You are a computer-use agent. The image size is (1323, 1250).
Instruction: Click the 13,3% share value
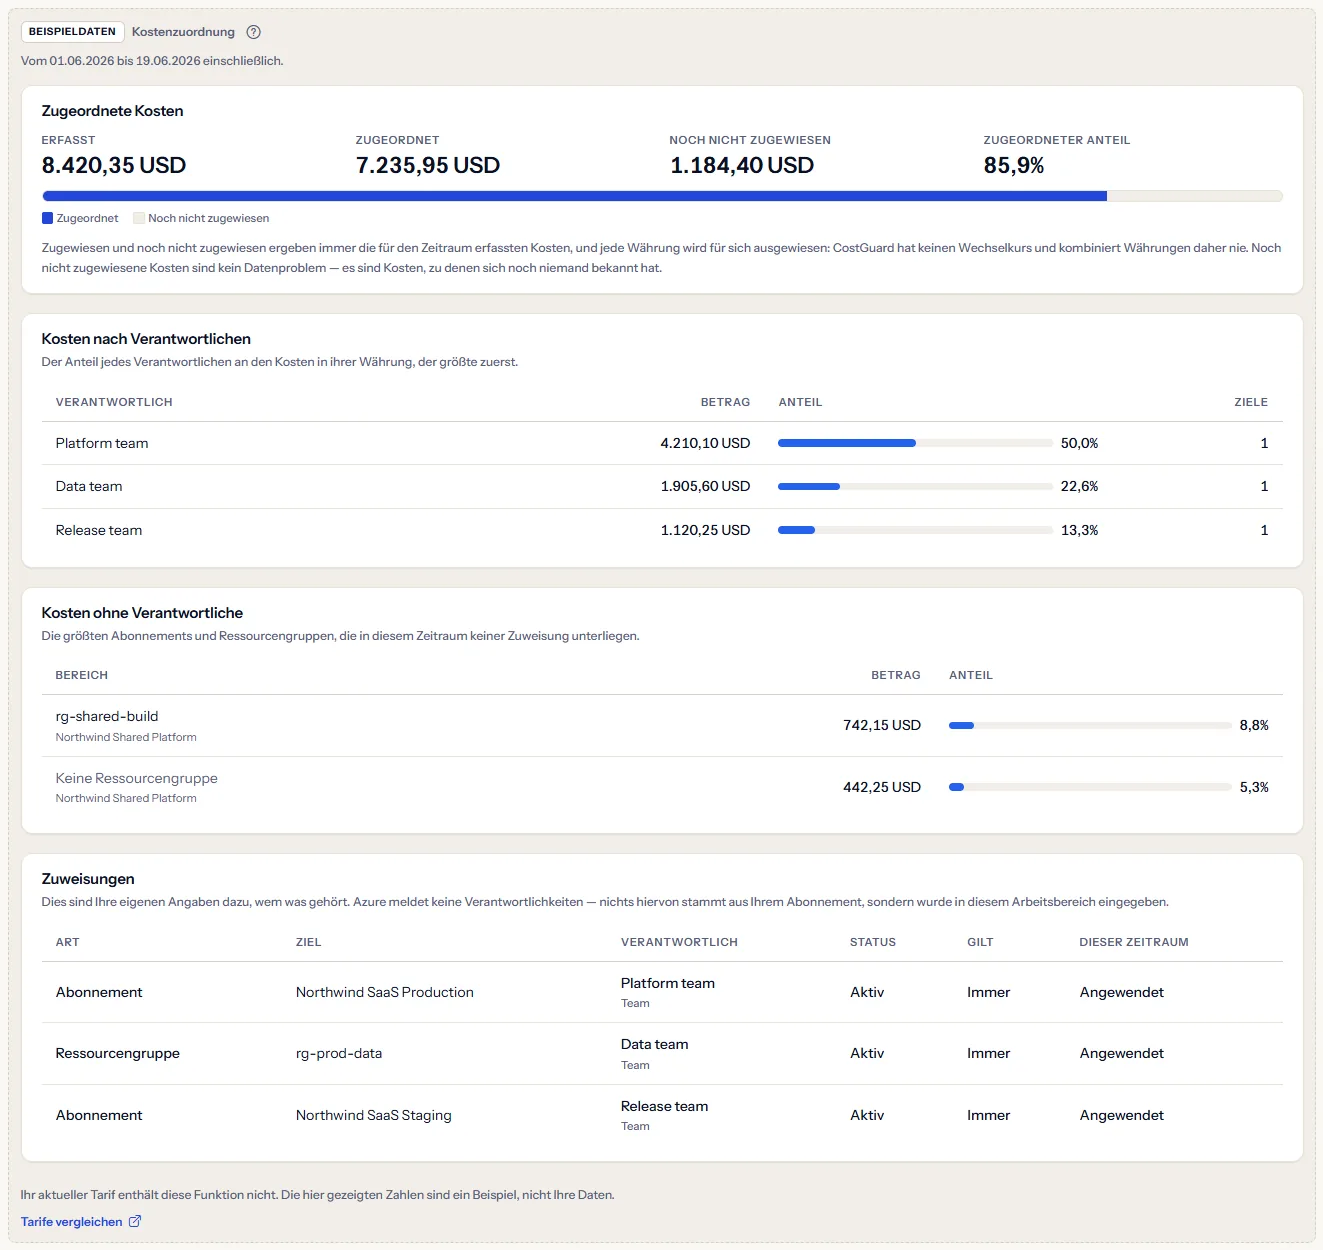[x=1079, y=530]
